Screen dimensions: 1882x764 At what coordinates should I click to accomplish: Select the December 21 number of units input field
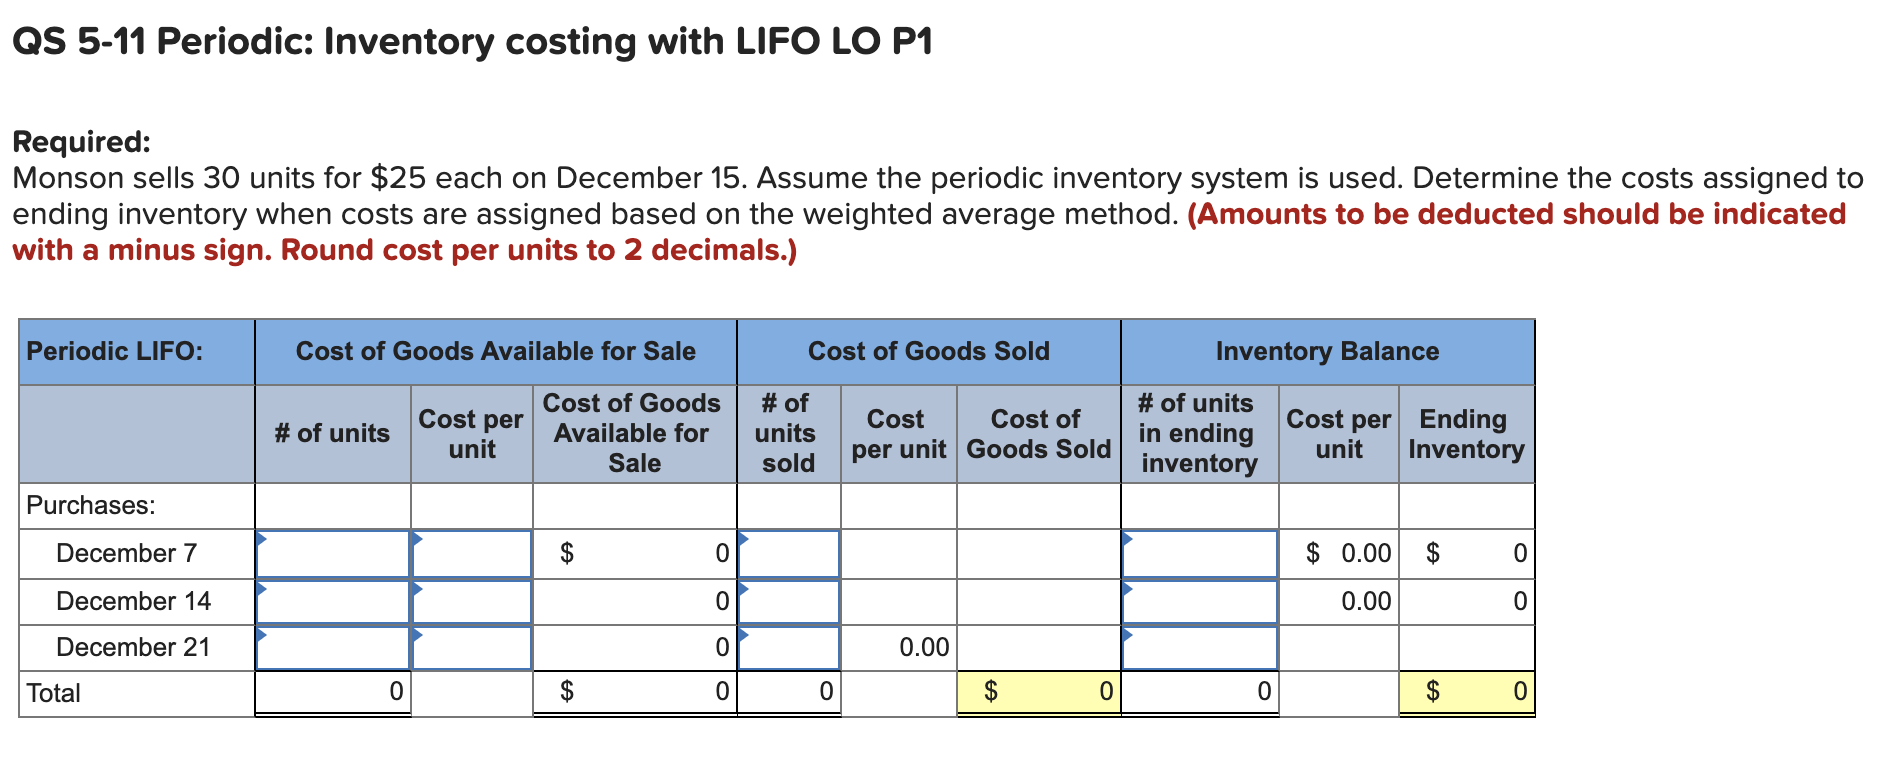pos(332,647)
